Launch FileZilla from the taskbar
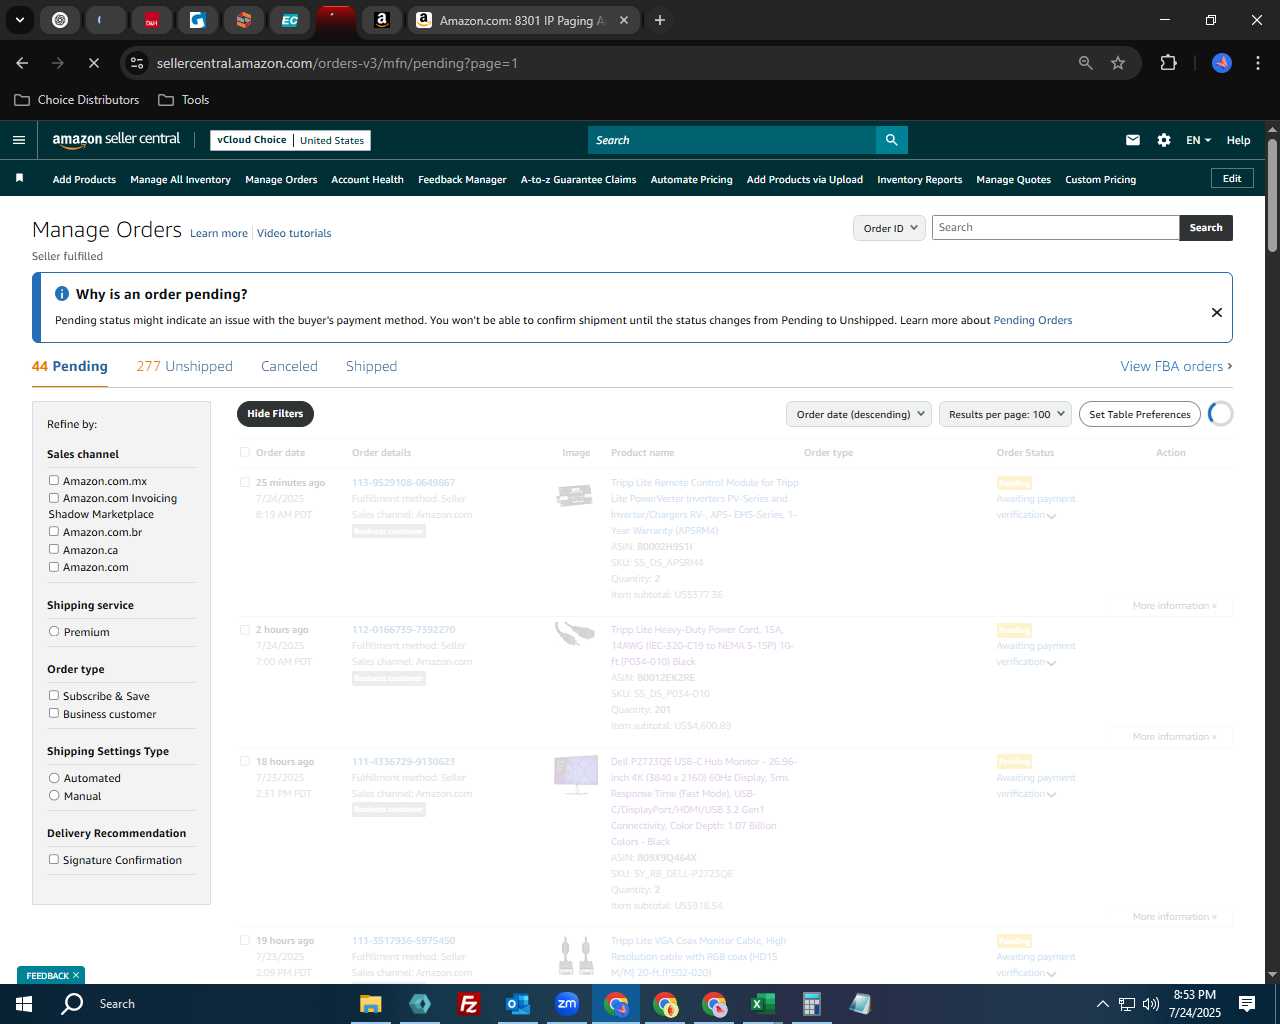The height and width of the screenshot is (1024, 1280). [x=469, y=1004]
